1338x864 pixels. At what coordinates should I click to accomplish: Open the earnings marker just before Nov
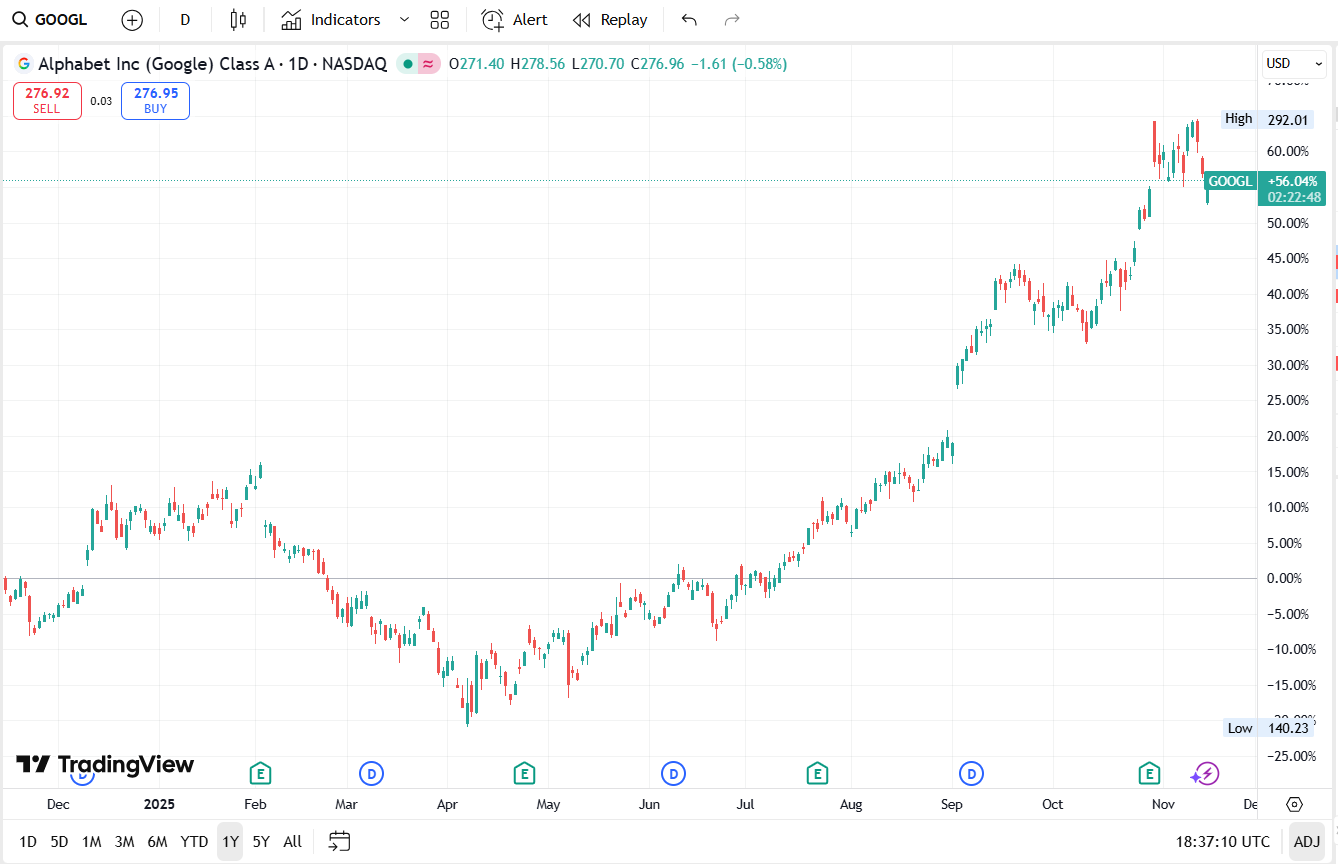(1149, 773)
